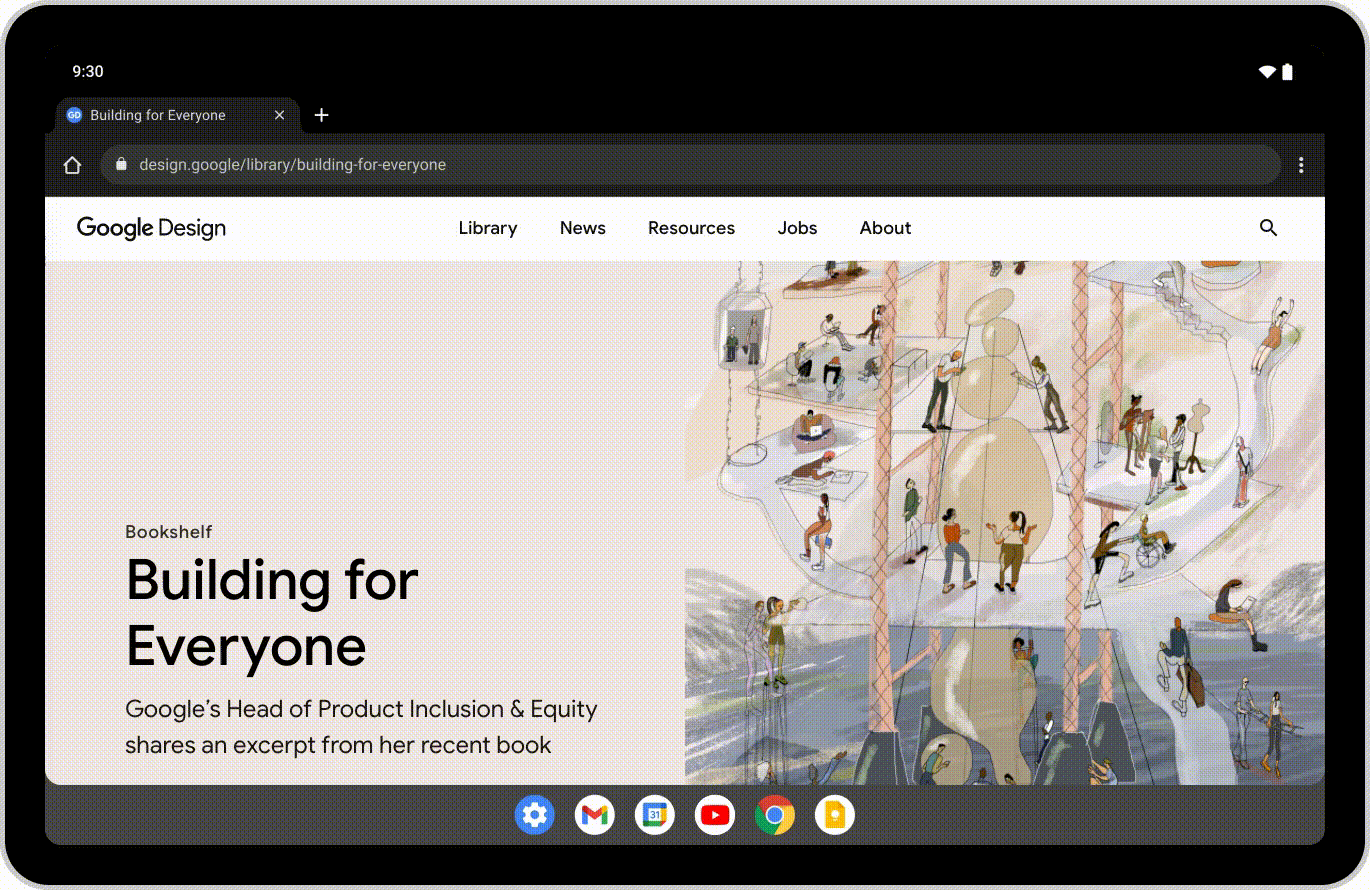Viewport: 1370px width, 890px height.
Task: Open the About page
Action: pyautogui.click(x=885, y=228)
